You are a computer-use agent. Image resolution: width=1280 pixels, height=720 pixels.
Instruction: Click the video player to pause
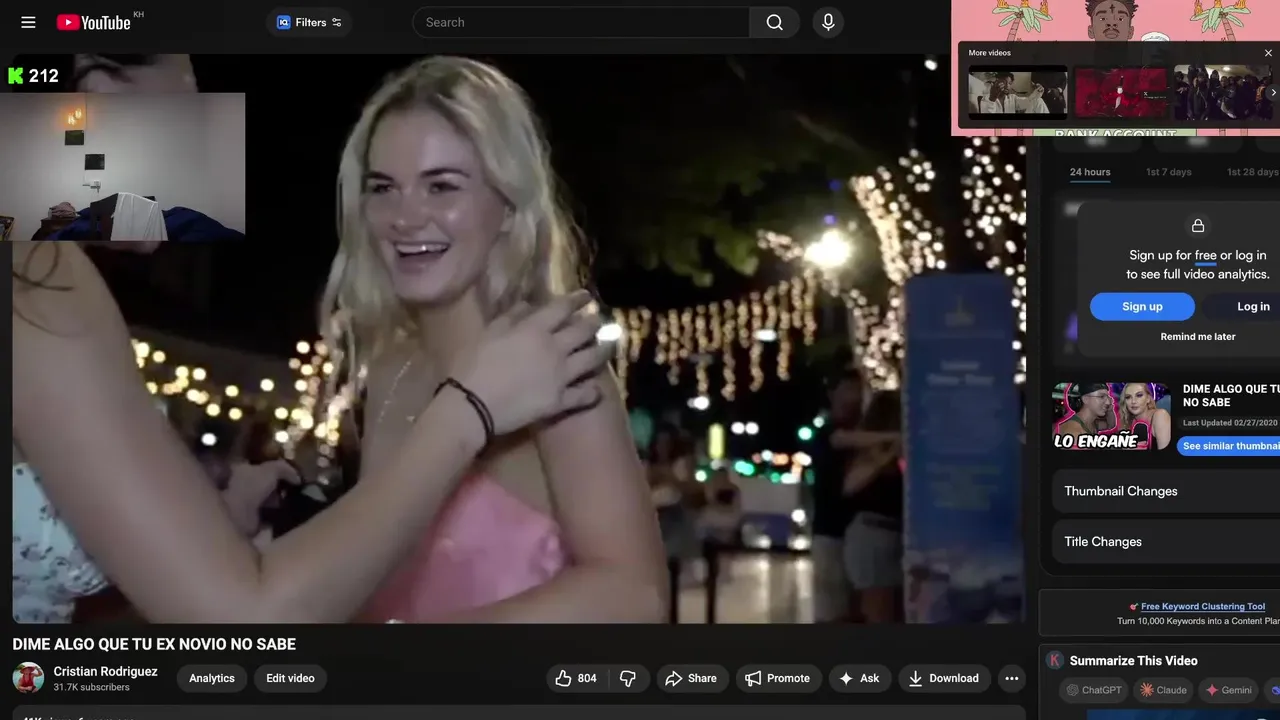pyautogui.click(x=519, y=338)
